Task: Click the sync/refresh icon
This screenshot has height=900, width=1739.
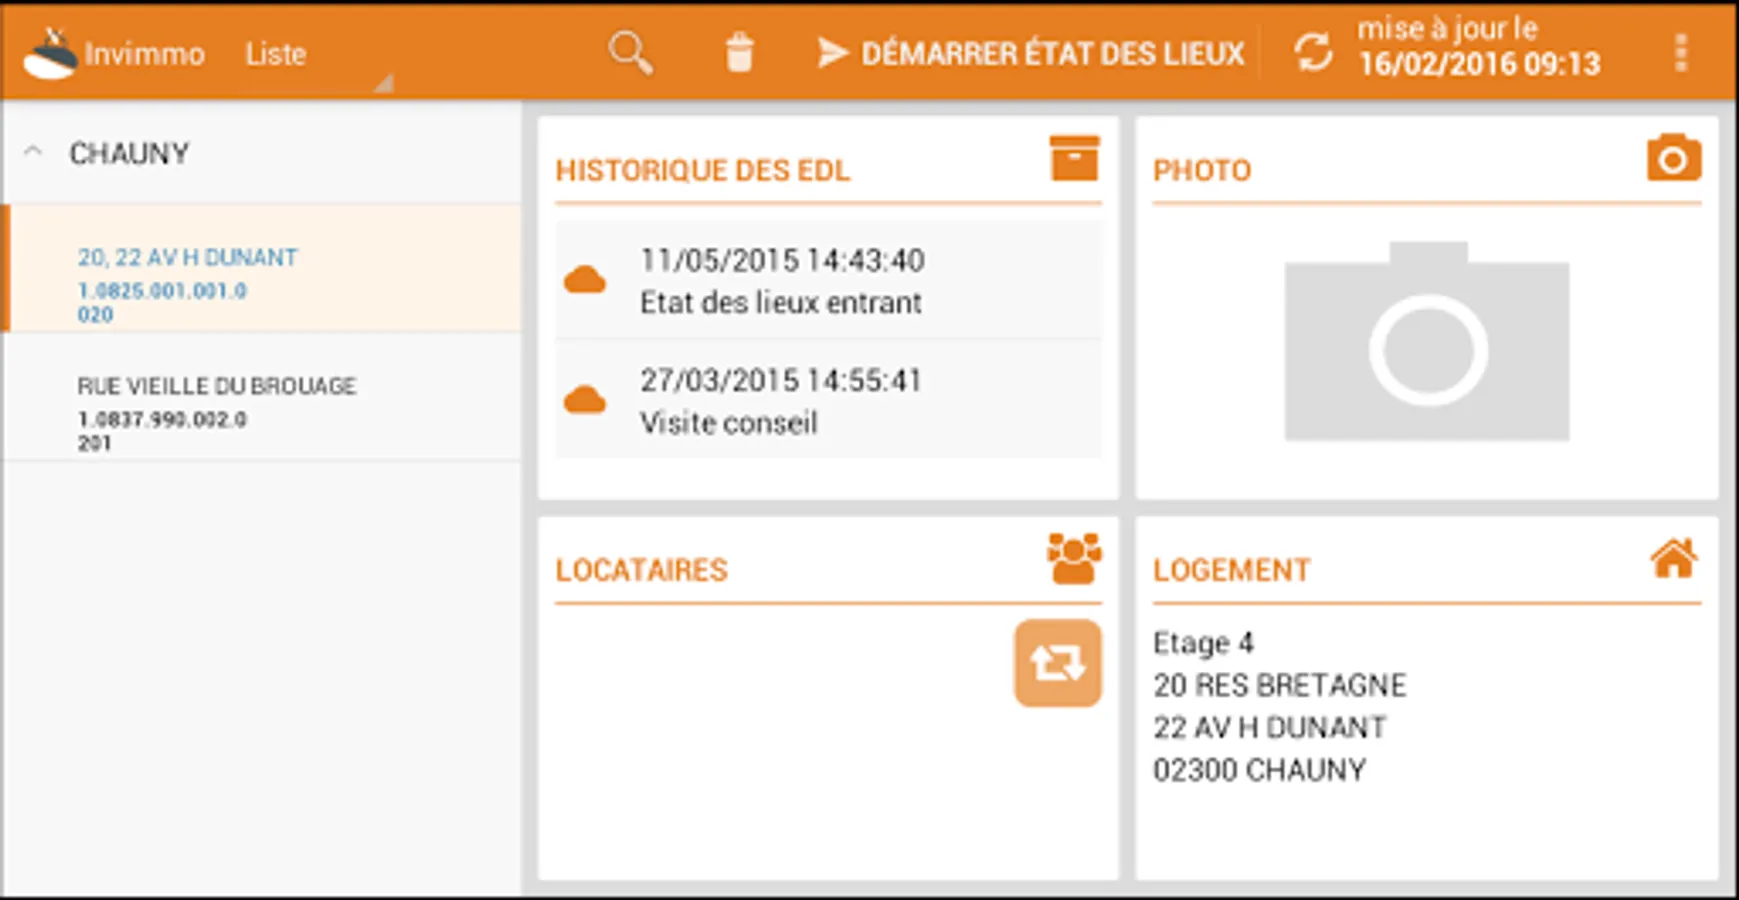Action: [x=1314, y=51]
